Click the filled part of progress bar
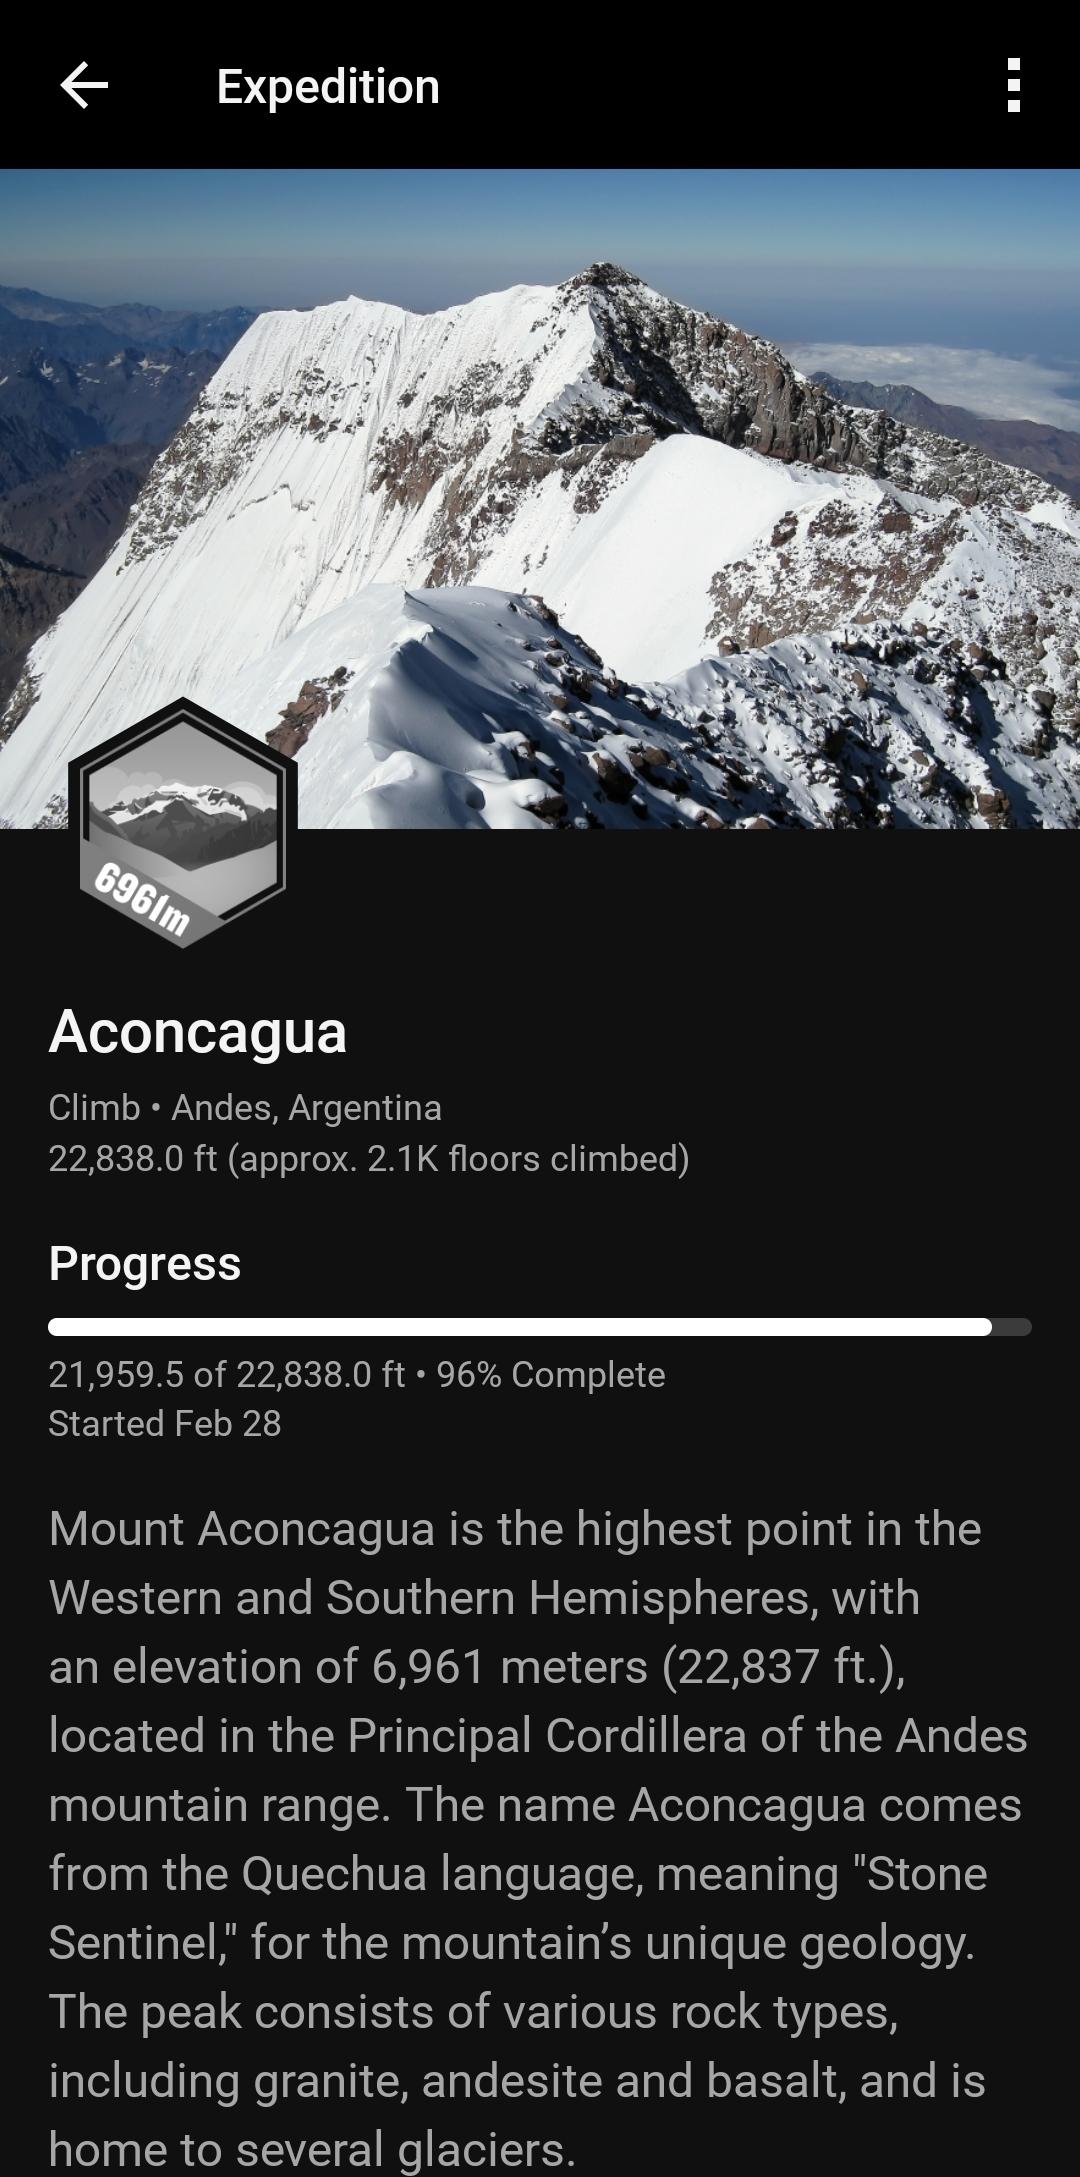This screenshot has height=2177, width=1080. 520,1327
